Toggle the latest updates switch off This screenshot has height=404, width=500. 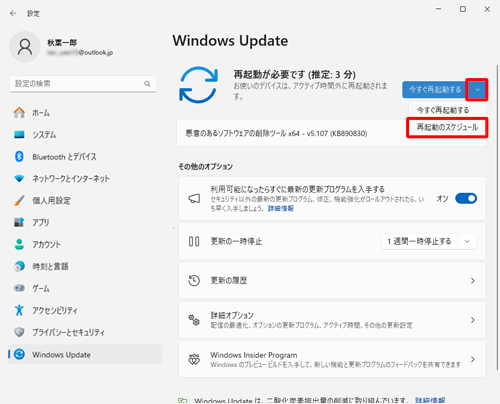click(466, 199)
